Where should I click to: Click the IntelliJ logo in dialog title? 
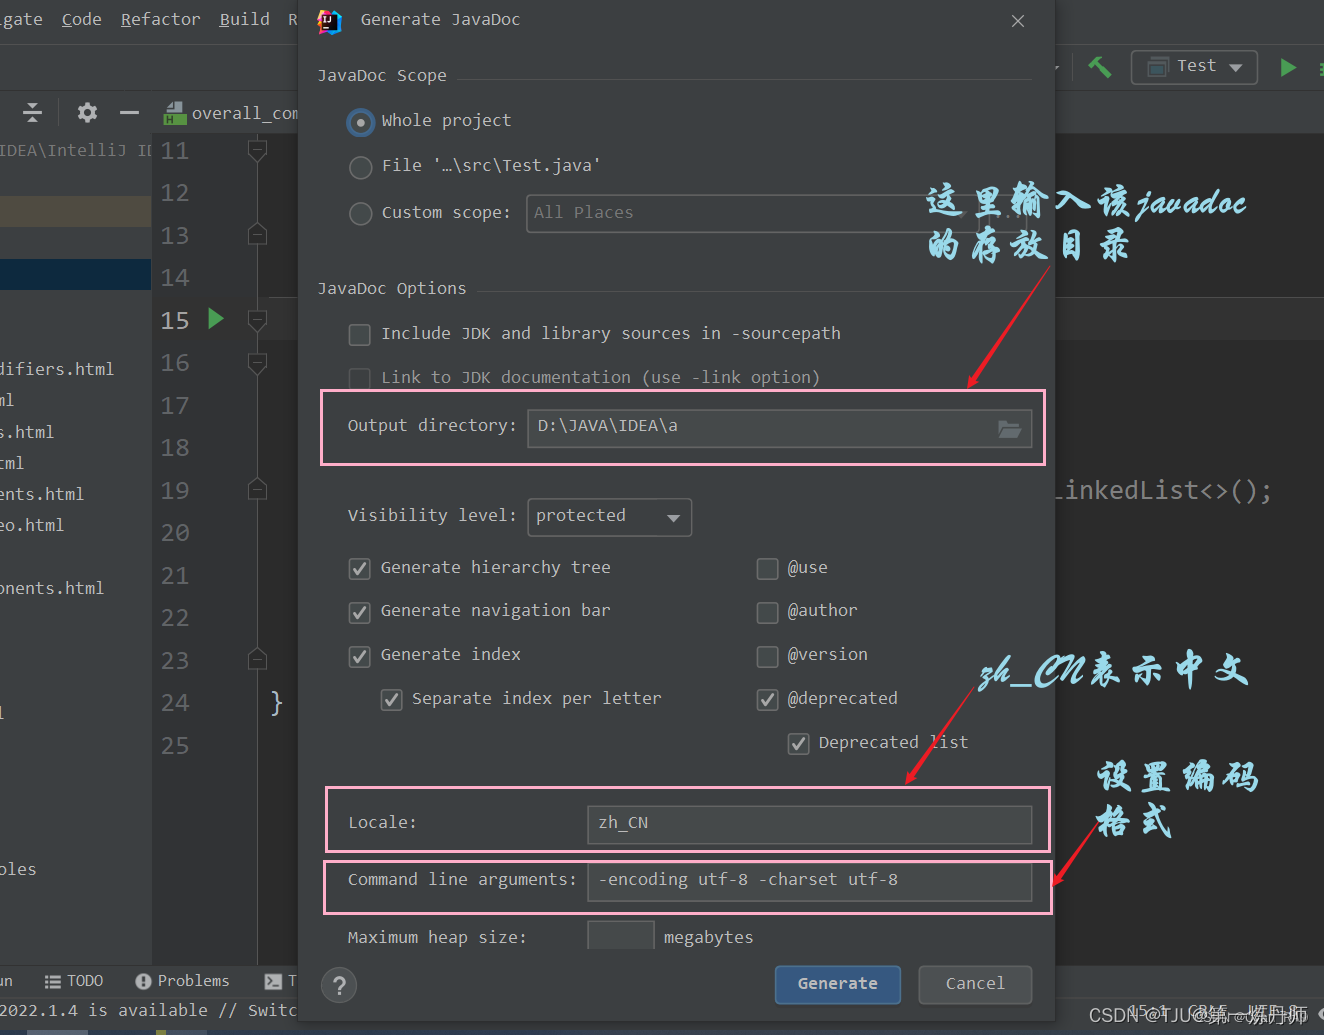(329, 21)
